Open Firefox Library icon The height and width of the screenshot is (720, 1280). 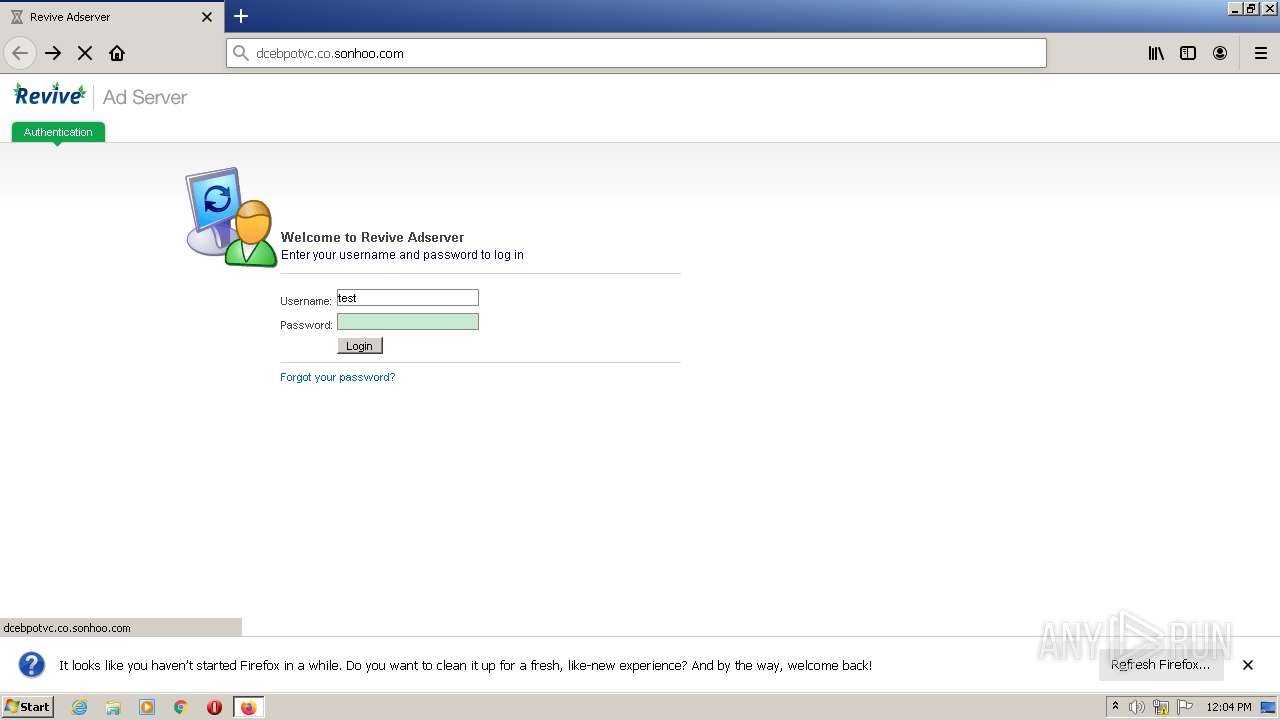point(1156,53)
